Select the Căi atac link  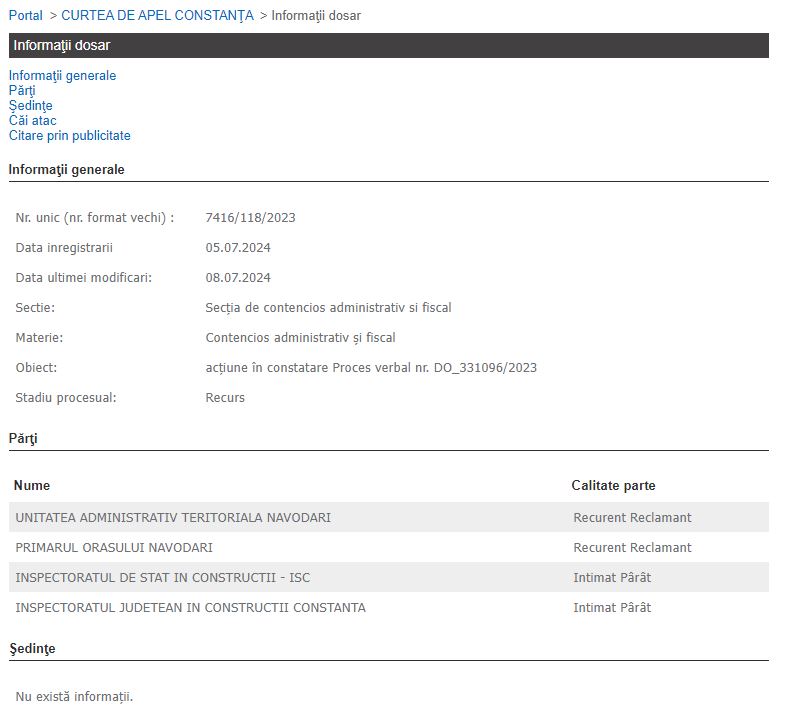pos(32,120)
